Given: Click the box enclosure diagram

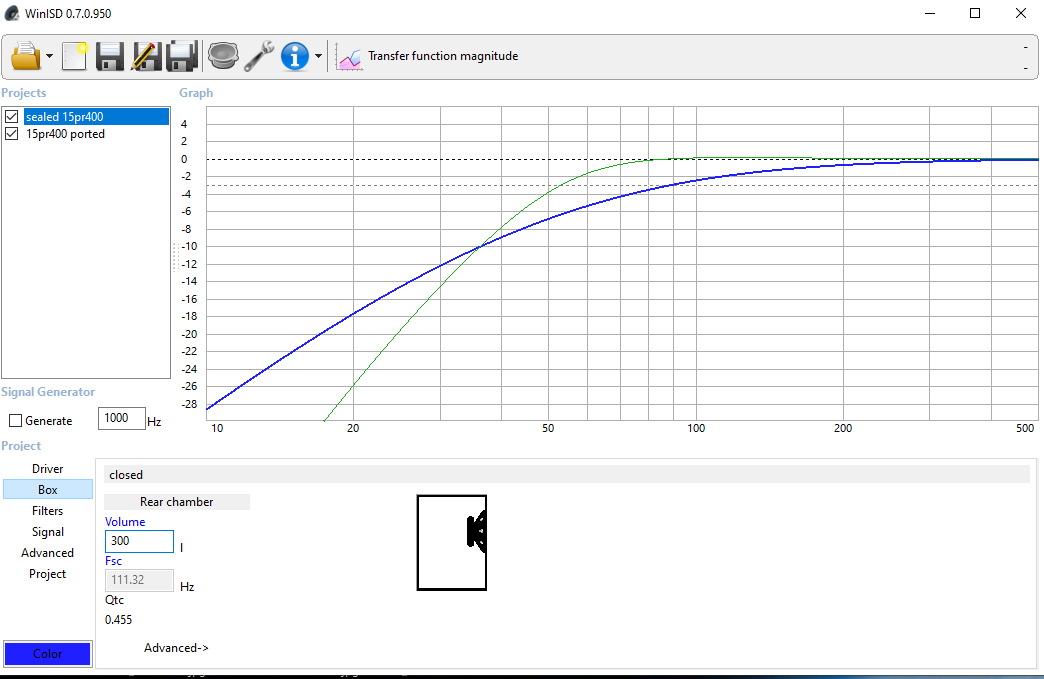Looking at the screenshot, I should pyautogui.click(x=452, y=543).
